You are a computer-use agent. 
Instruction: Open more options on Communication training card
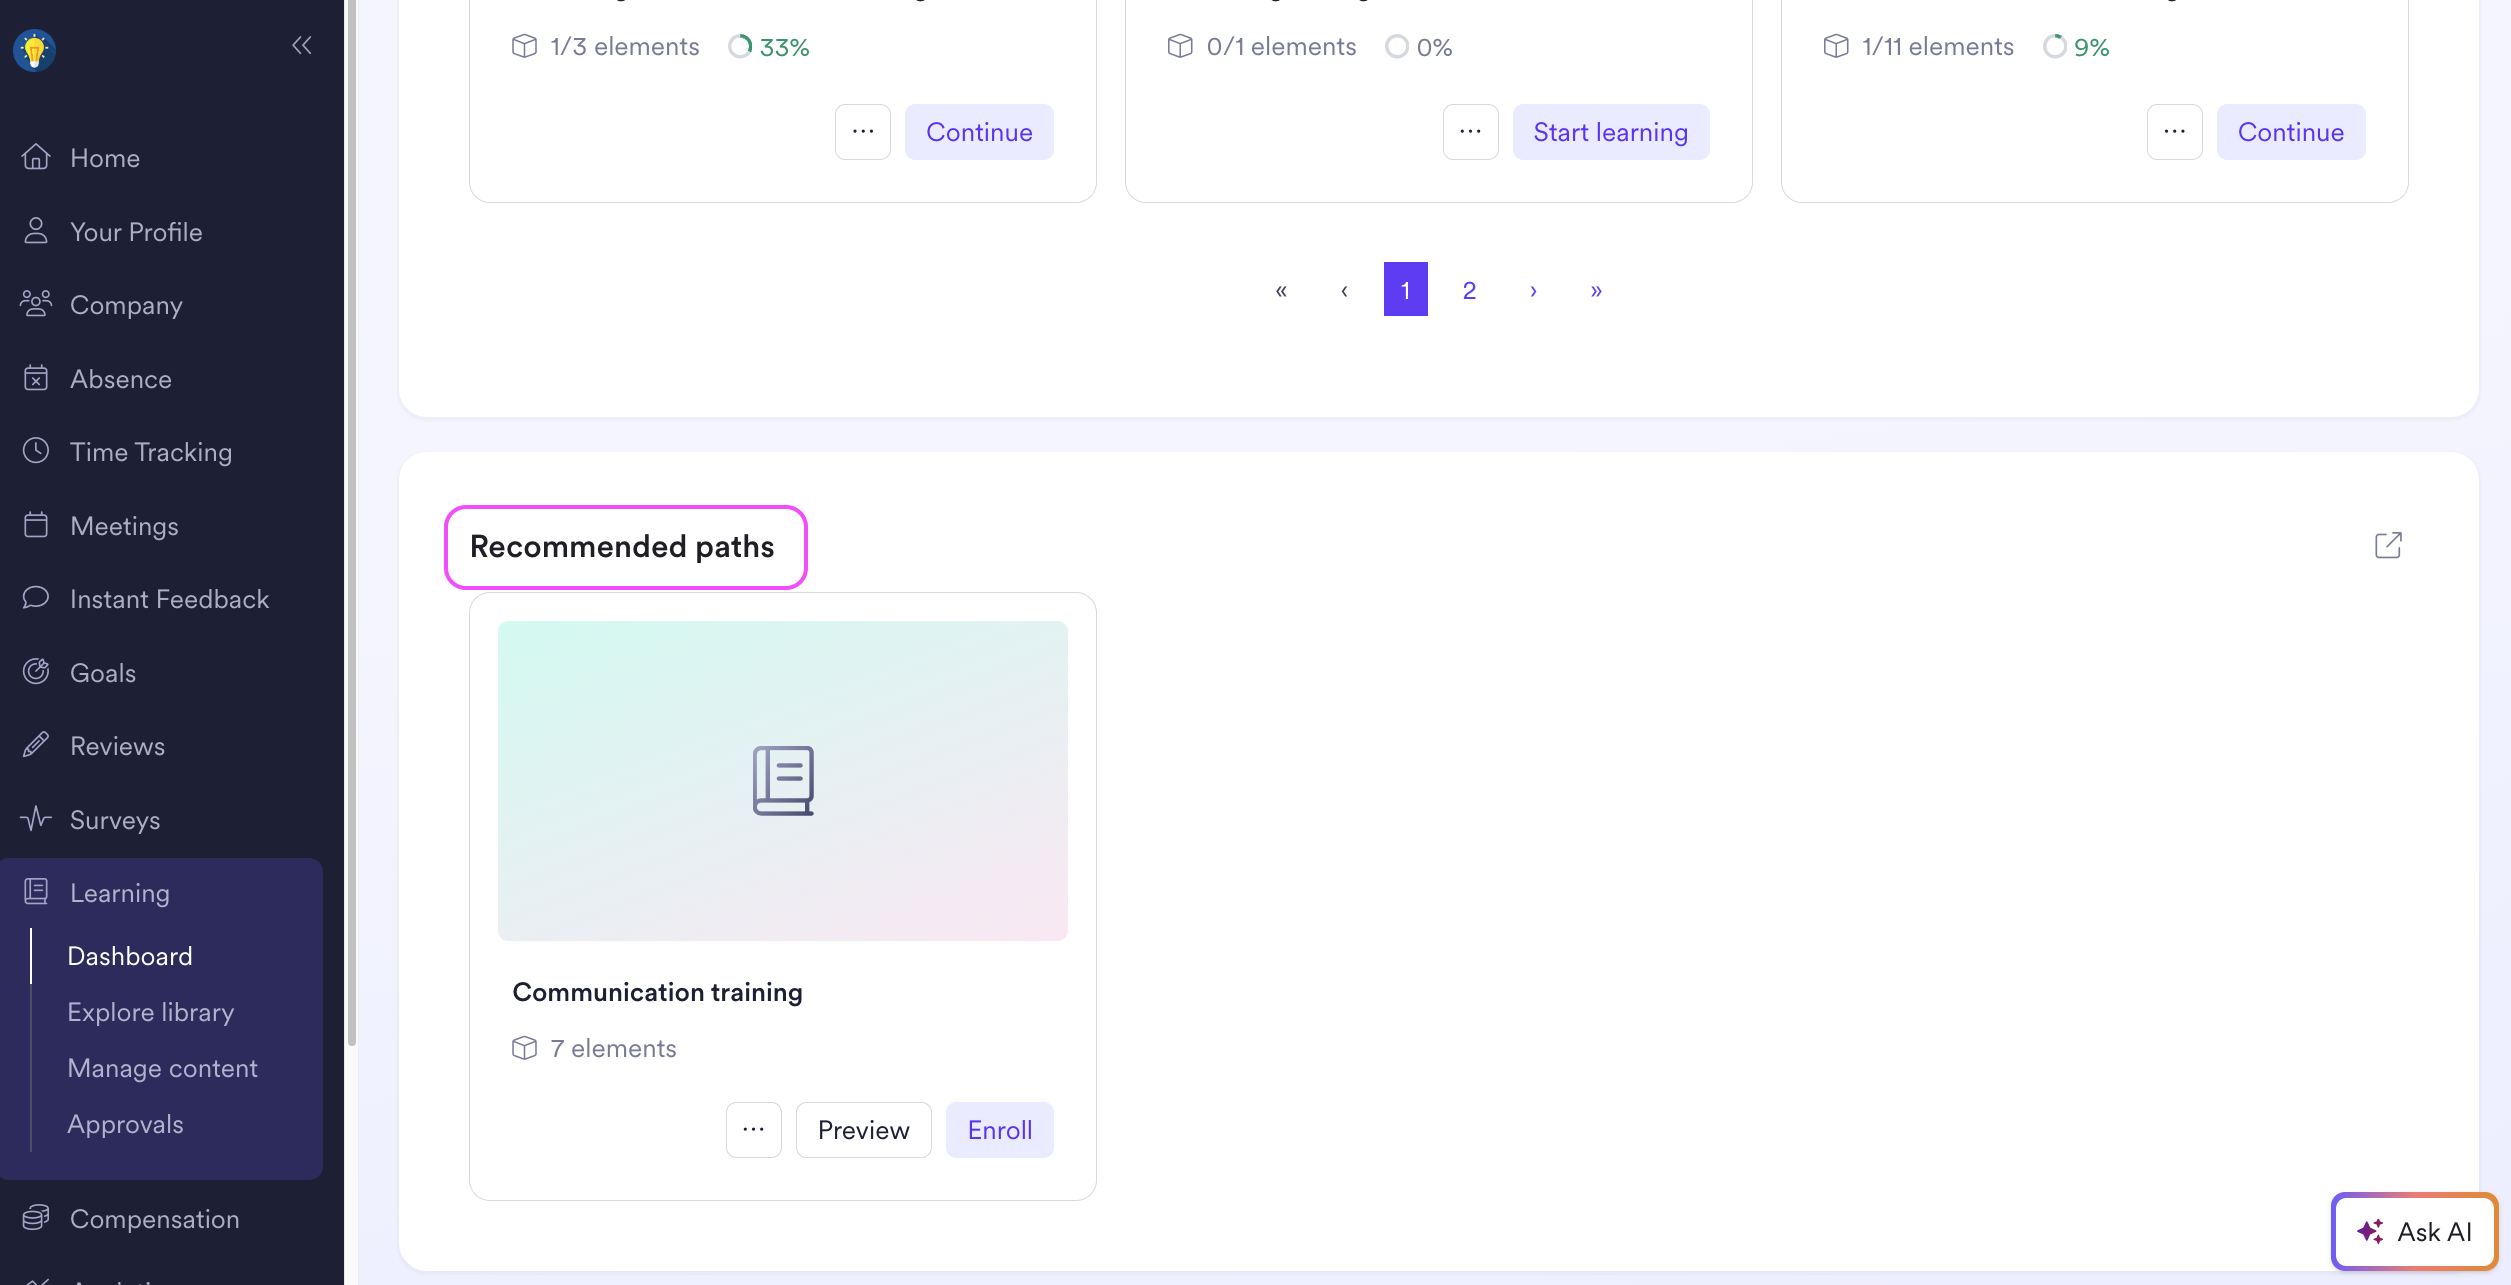(753, 1130)
